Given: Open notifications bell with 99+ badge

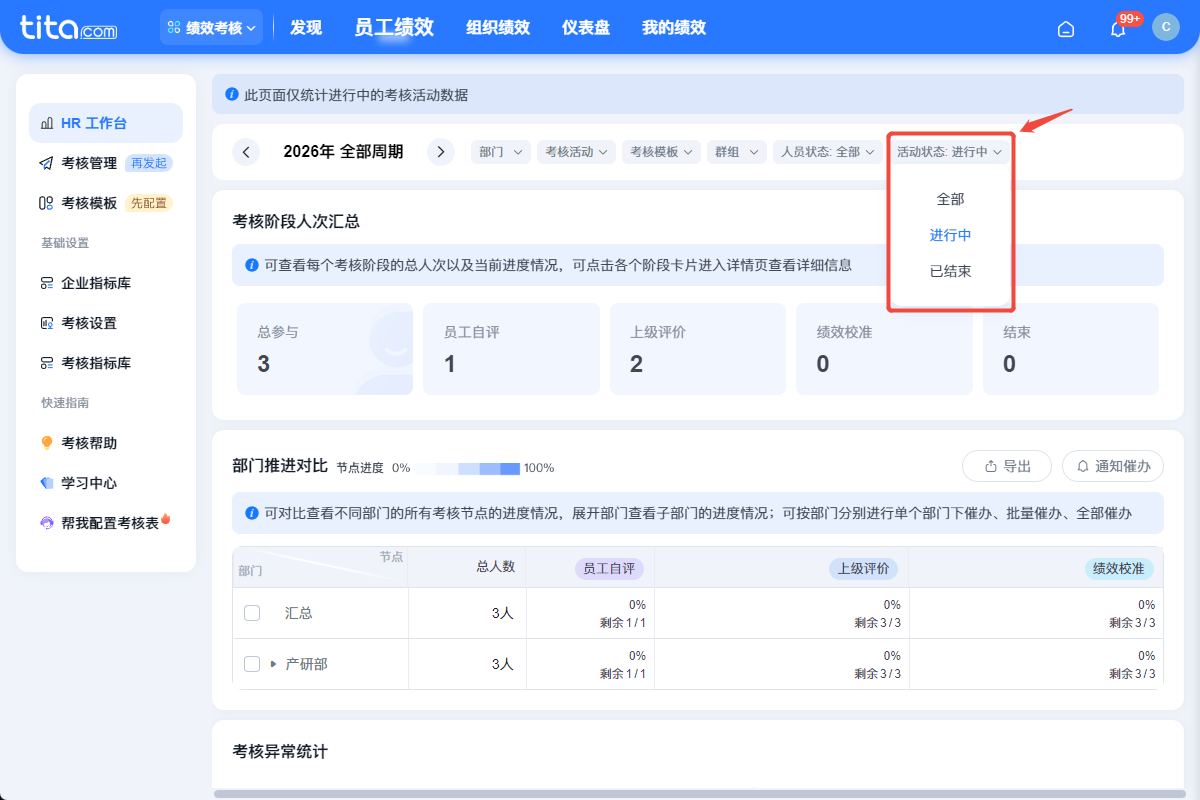Looking at the screenshot, I should pos(1118,28).
